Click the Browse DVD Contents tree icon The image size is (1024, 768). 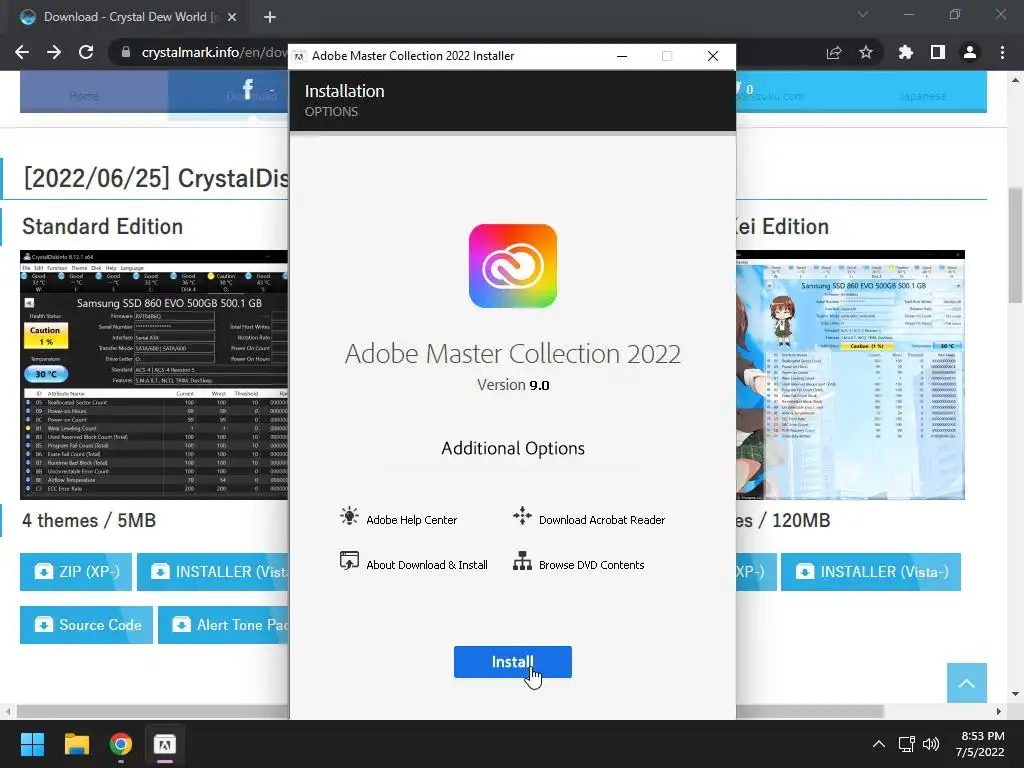click(522, 561)
